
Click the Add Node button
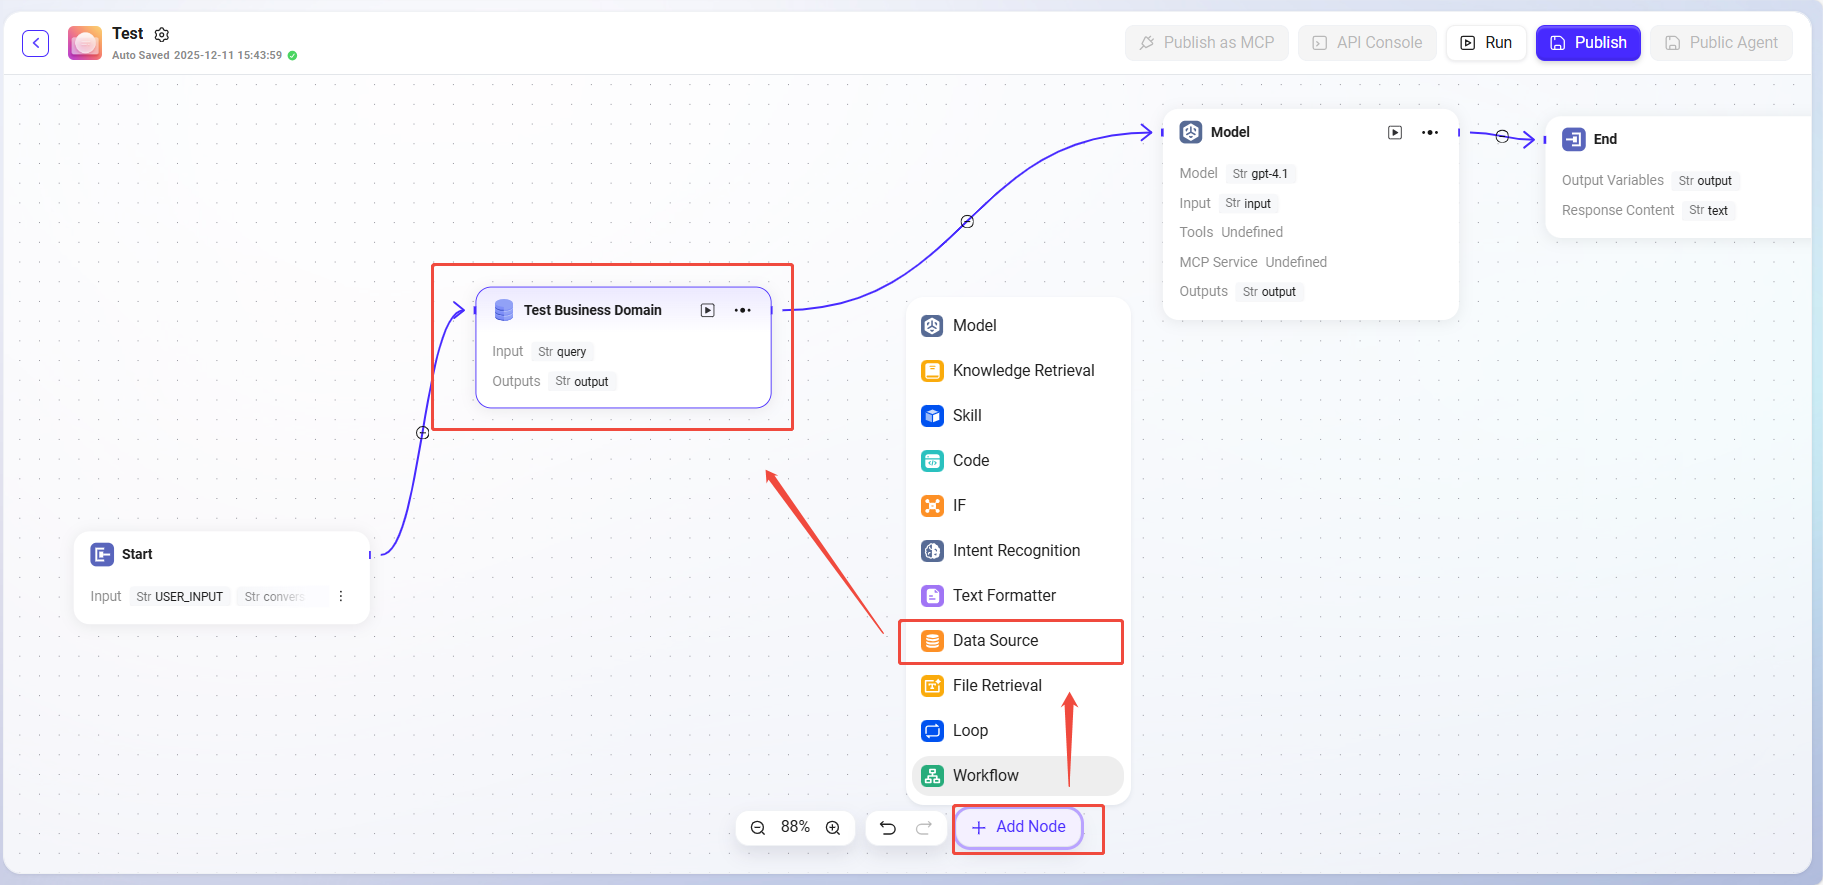(x=1018, y=827)
